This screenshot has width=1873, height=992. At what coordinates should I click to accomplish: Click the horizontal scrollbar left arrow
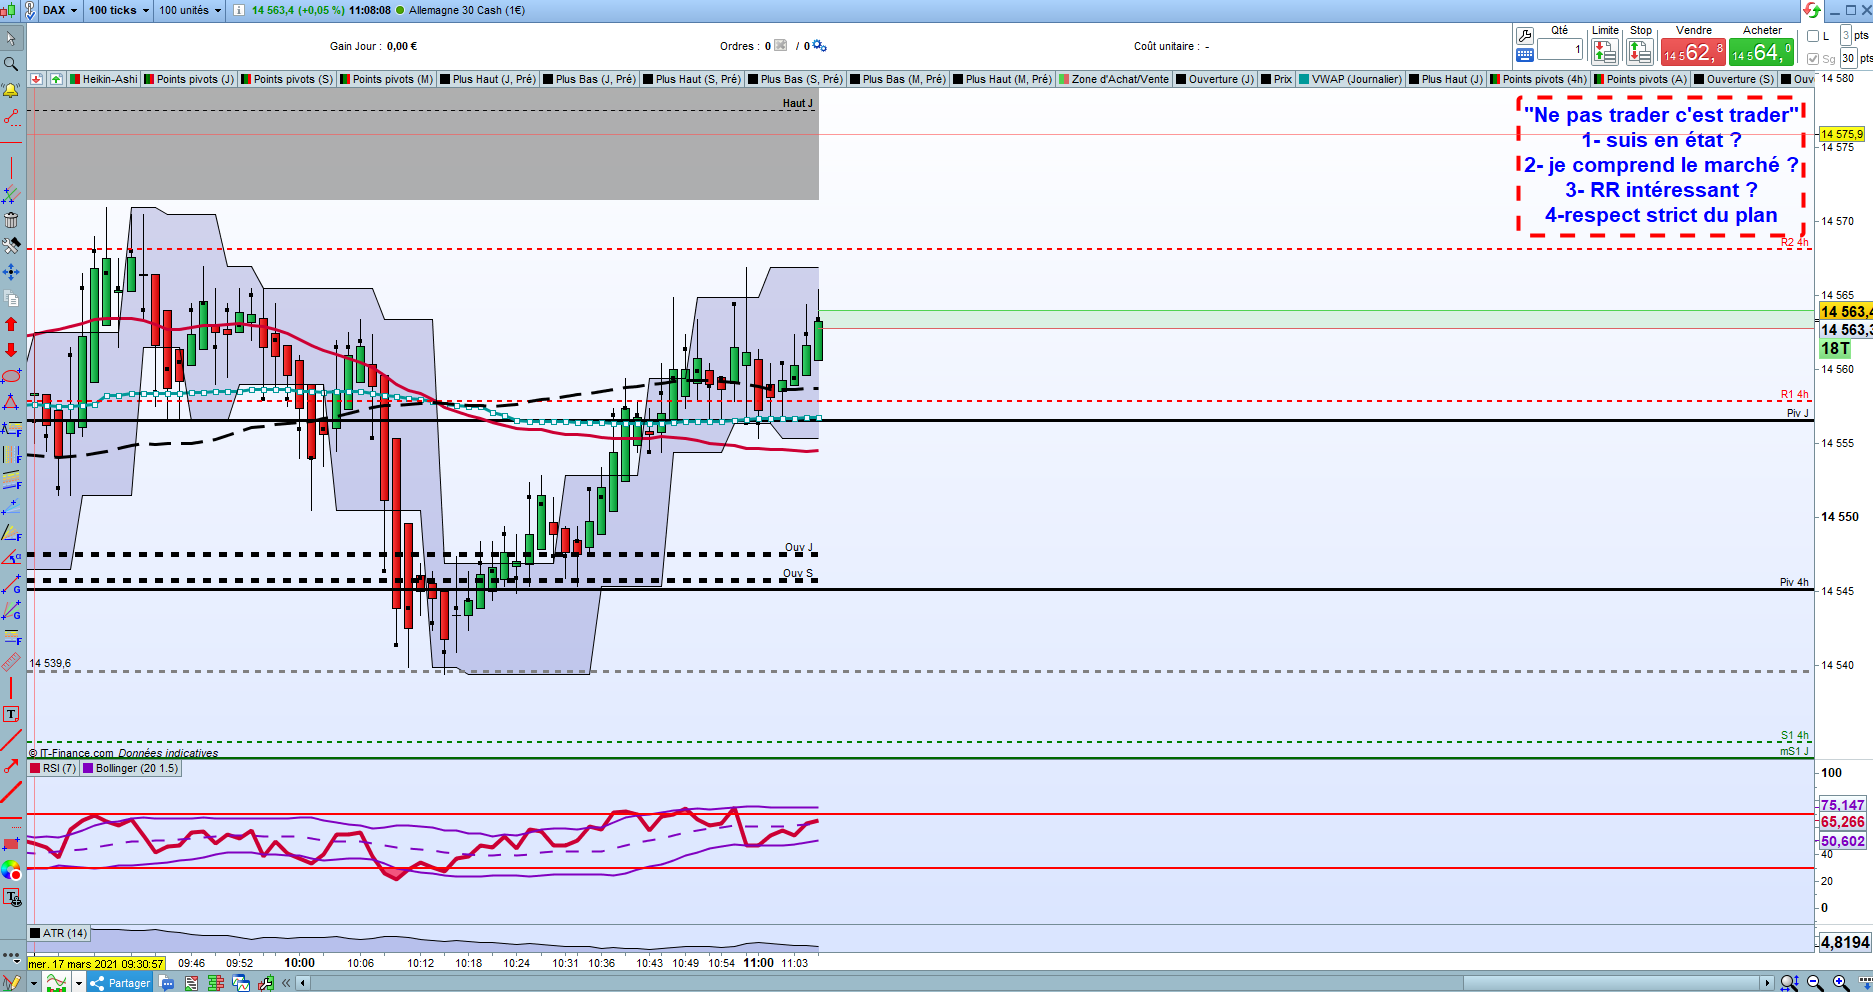[x=303, y=983]
